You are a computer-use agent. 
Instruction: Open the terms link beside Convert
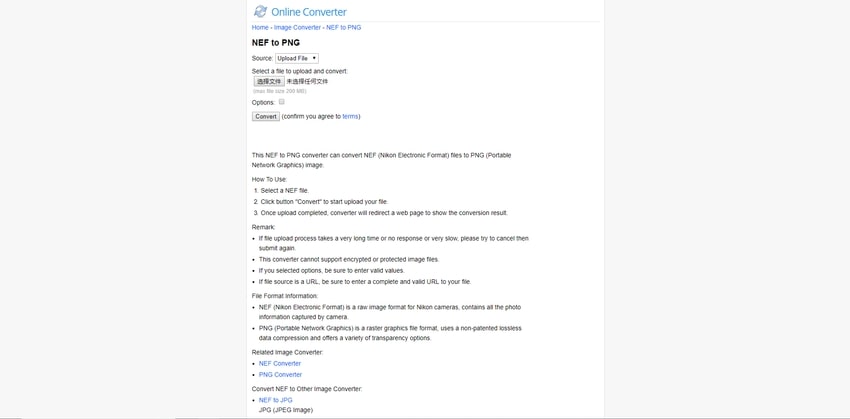pyautogui.click(x=350, y=116)
